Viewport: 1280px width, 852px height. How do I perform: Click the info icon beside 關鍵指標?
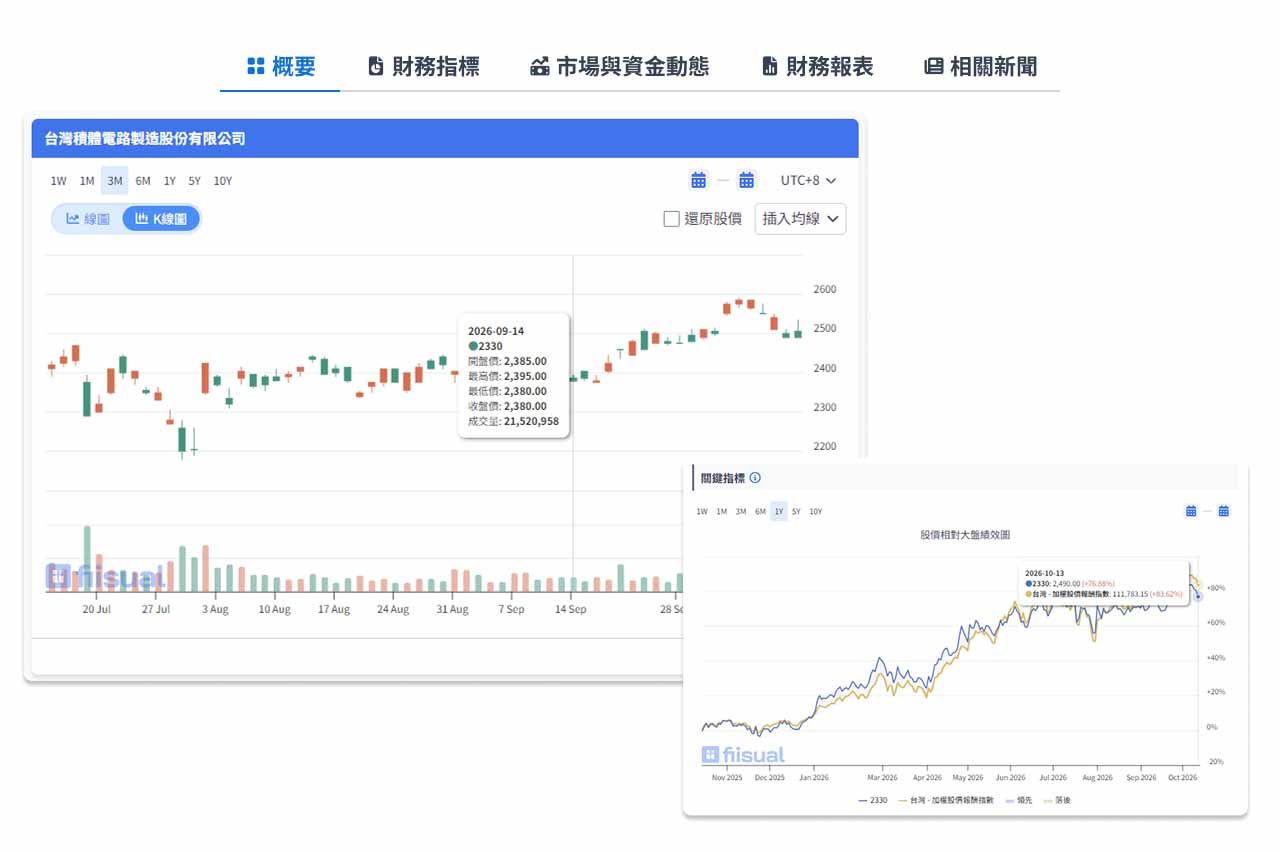click(x=755, y=478)
